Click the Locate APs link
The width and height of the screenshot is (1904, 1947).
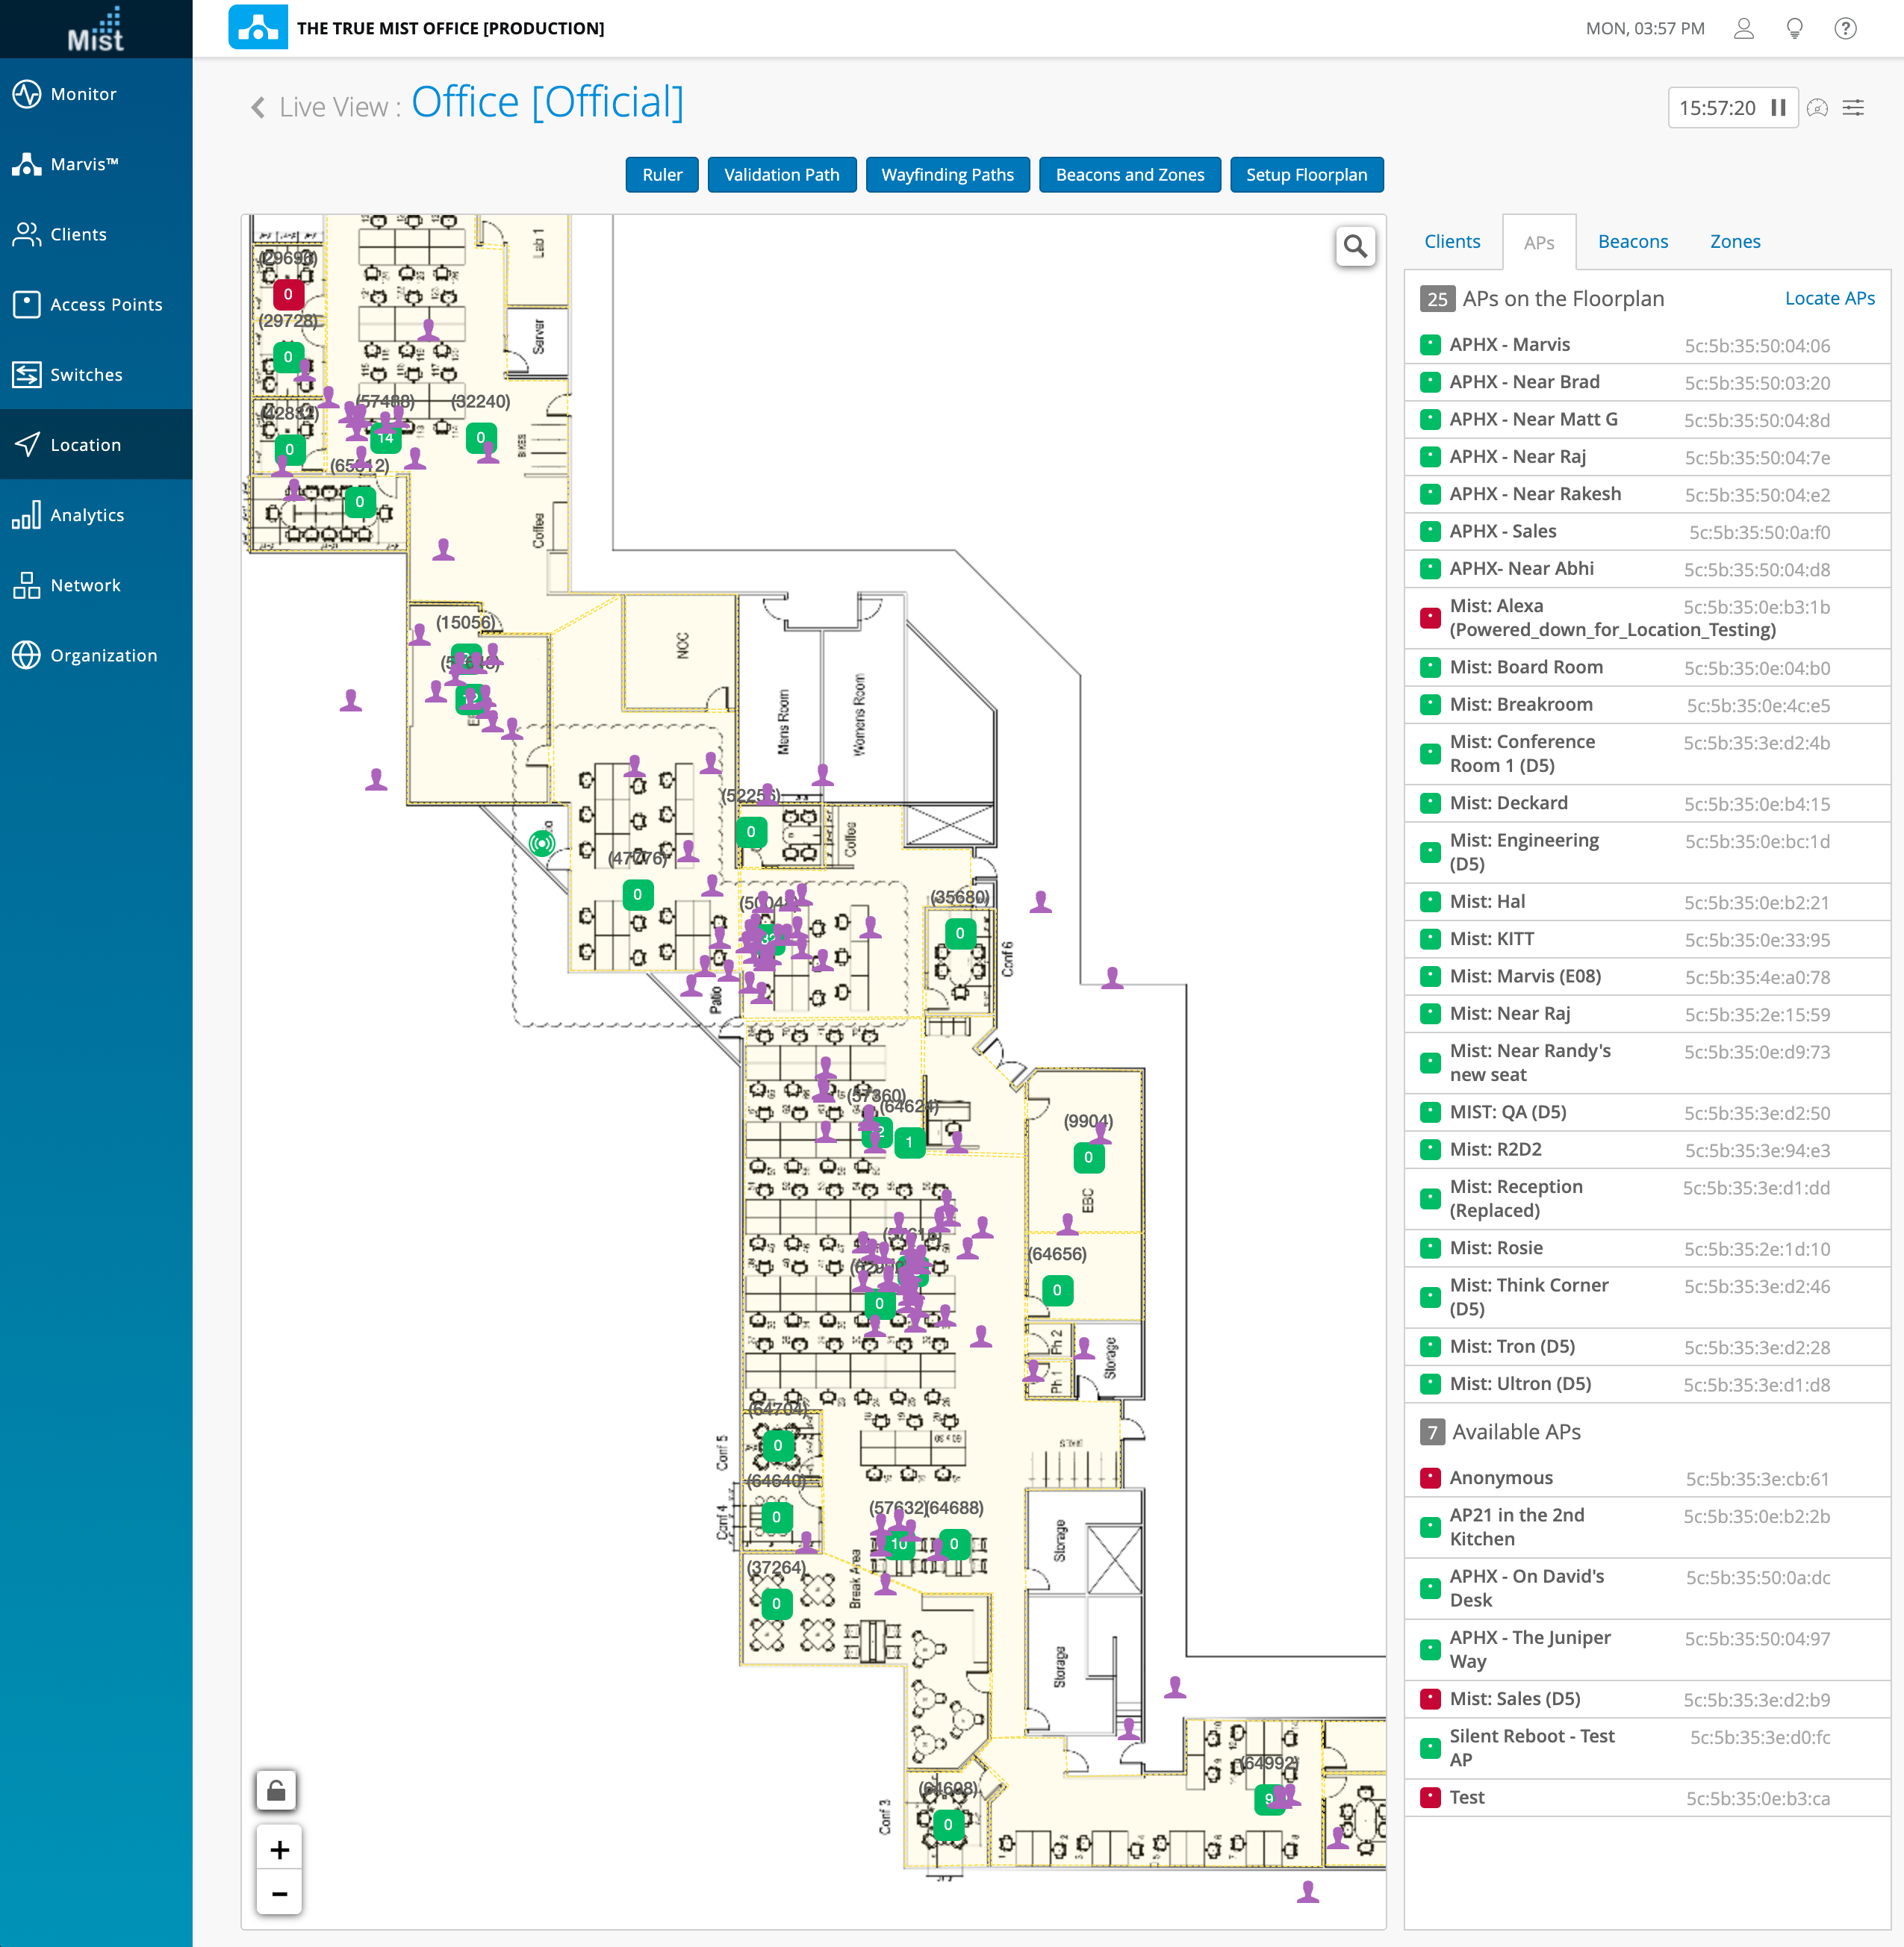click(x=1829, y=298)
